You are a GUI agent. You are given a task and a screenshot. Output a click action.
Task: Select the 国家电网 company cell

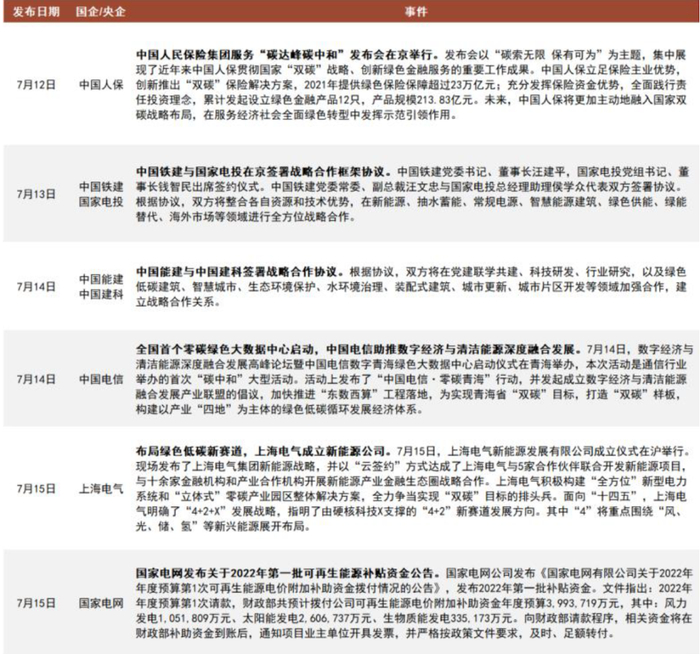pos(101,603)
